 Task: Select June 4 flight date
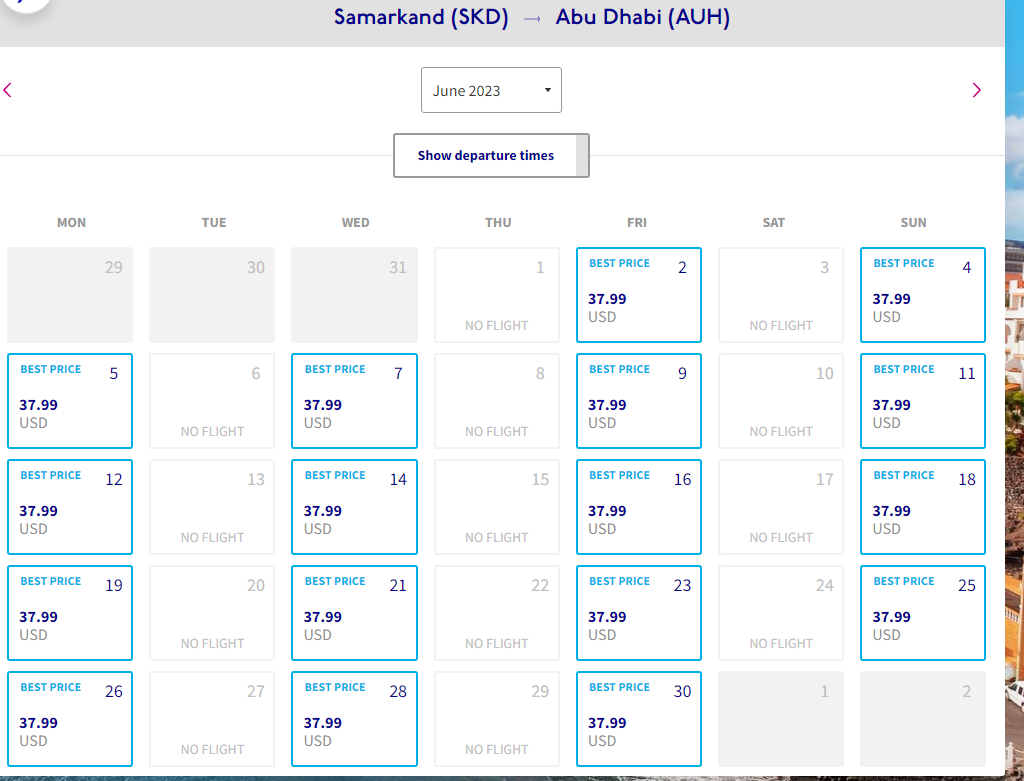pos(922,295)
